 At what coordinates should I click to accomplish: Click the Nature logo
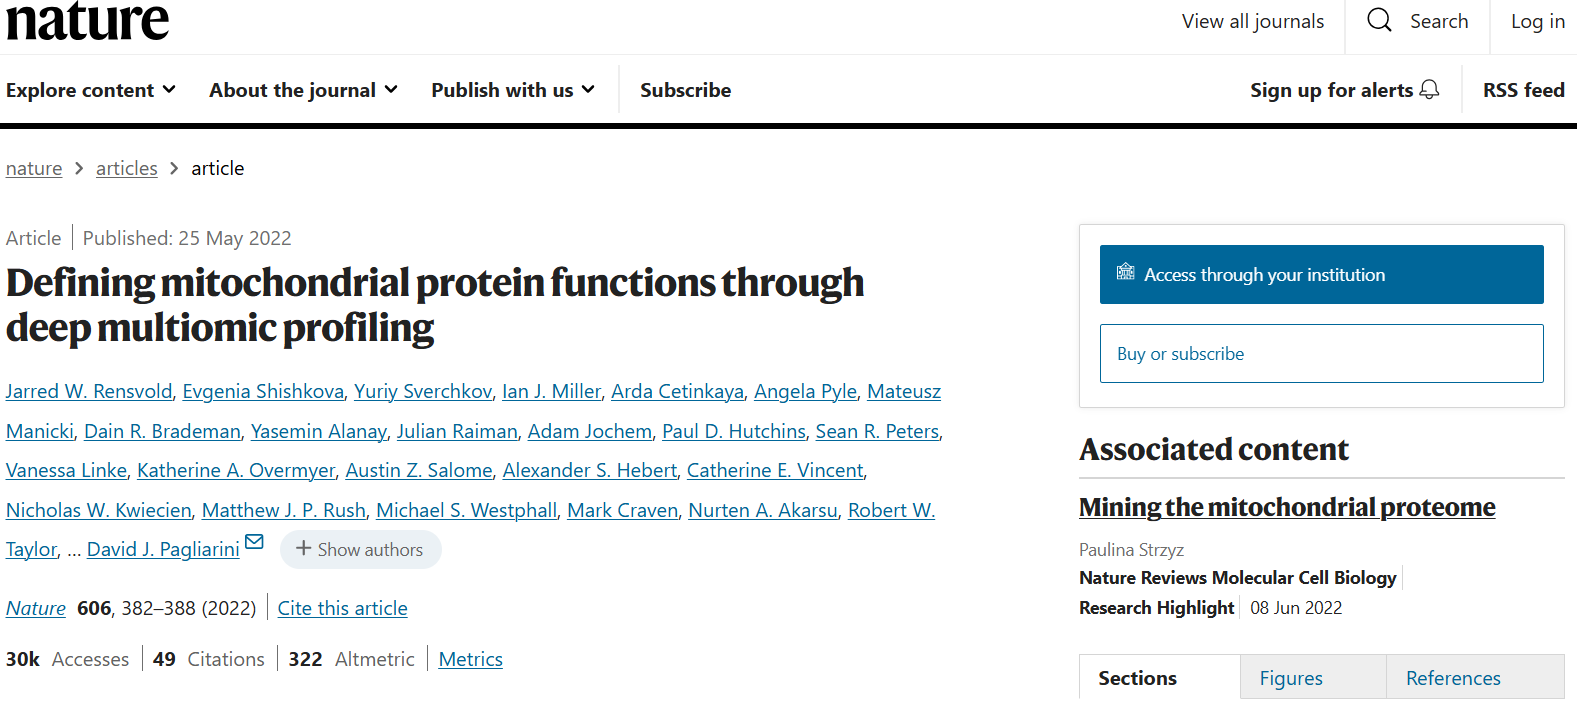pos(88,20)
